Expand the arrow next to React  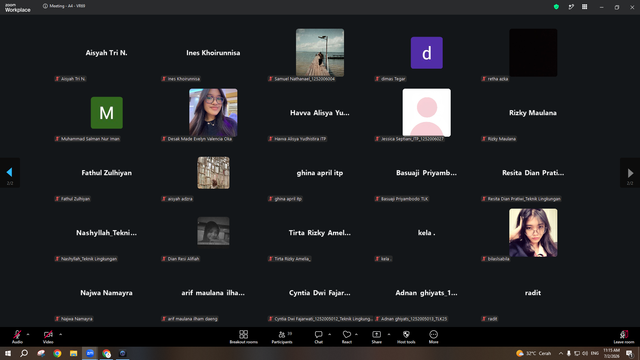click(356, 334)
